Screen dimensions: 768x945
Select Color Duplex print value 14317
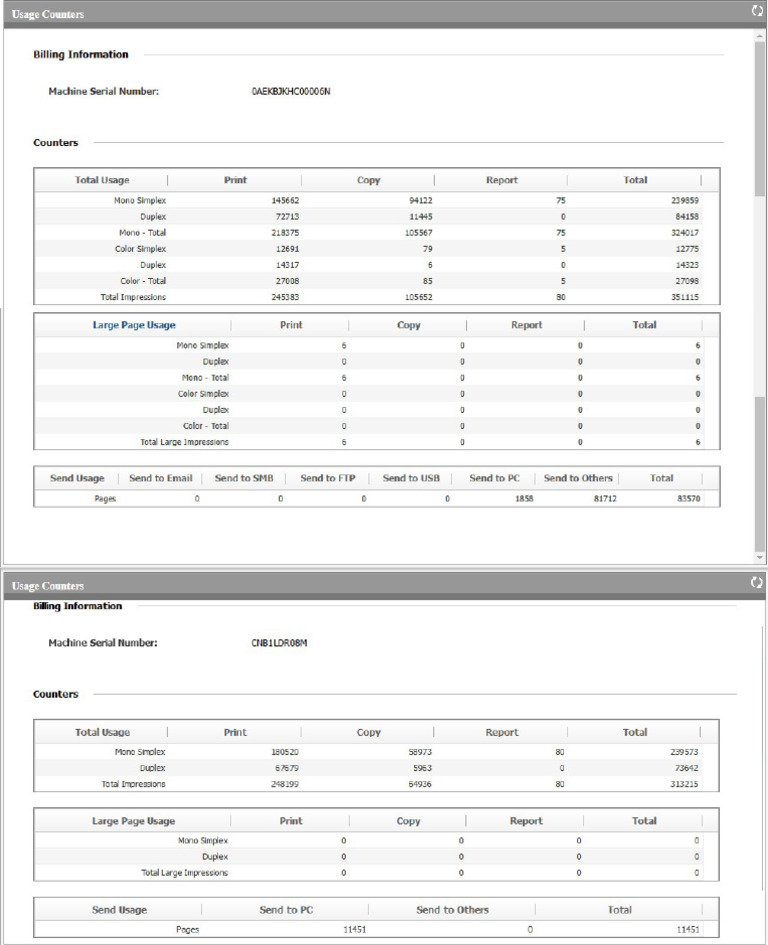(x=288, y=265)
